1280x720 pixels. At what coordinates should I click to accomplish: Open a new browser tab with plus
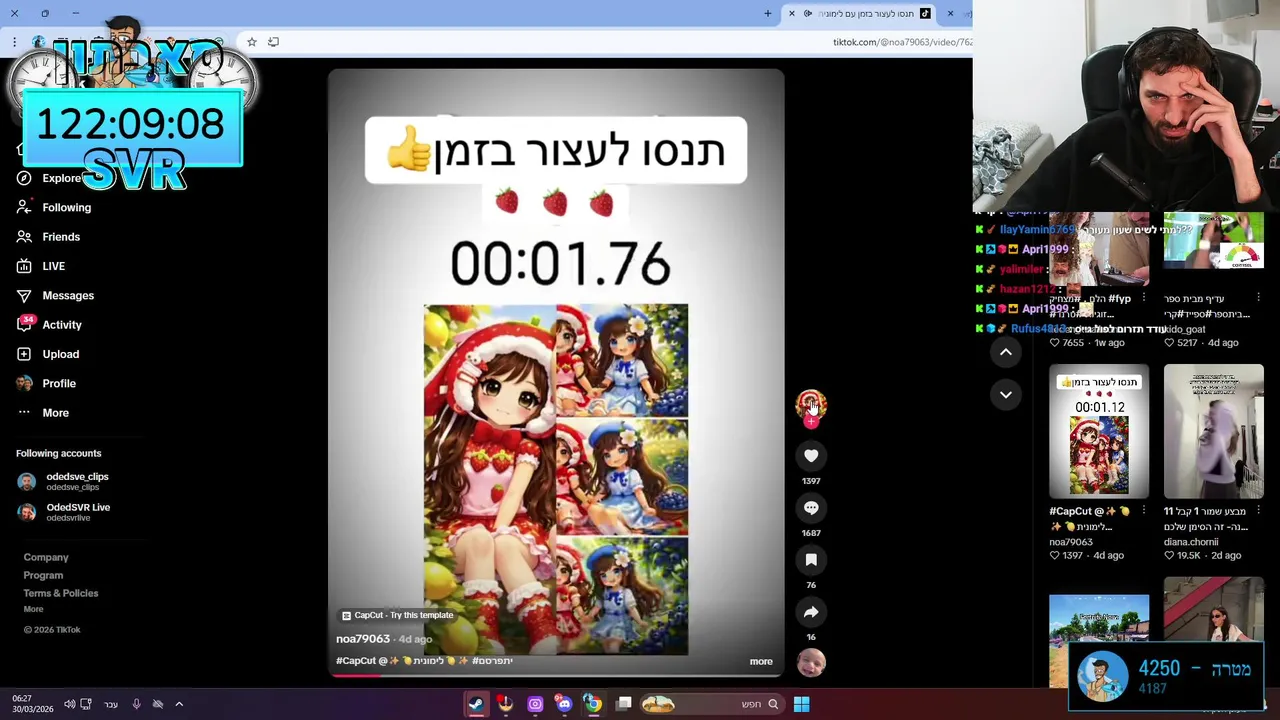pyautogui.click(x=768, y=14)
